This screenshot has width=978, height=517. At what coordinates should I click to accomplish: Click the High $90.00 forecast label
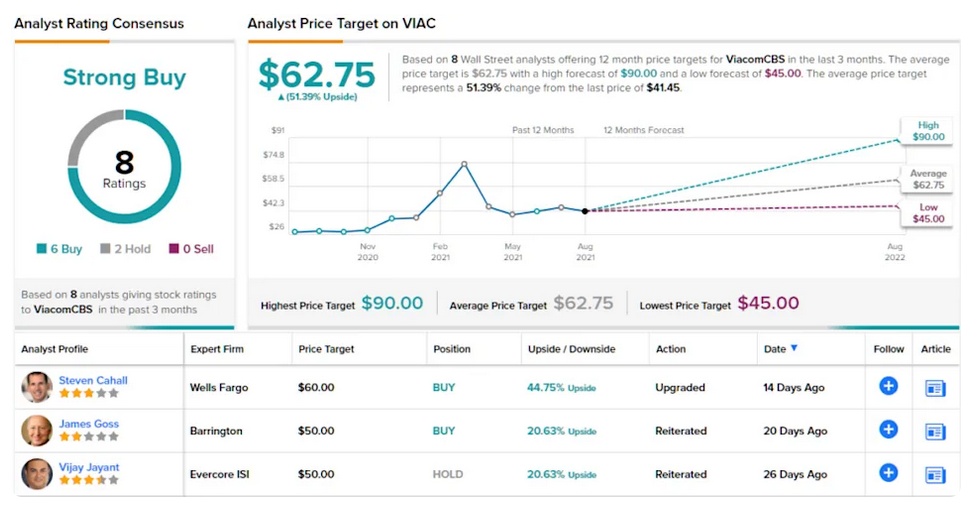[x=927, y=131]
